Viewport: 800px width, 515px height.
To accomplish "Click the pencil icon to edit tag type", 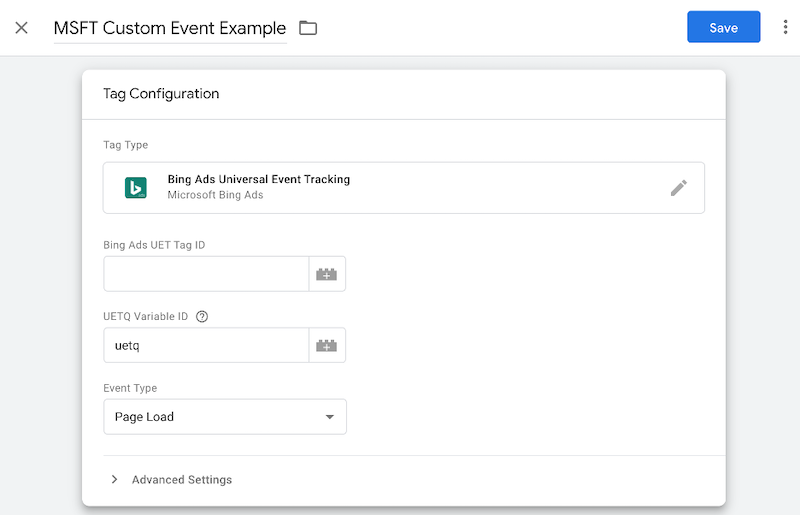I will [x=679, y=188].
